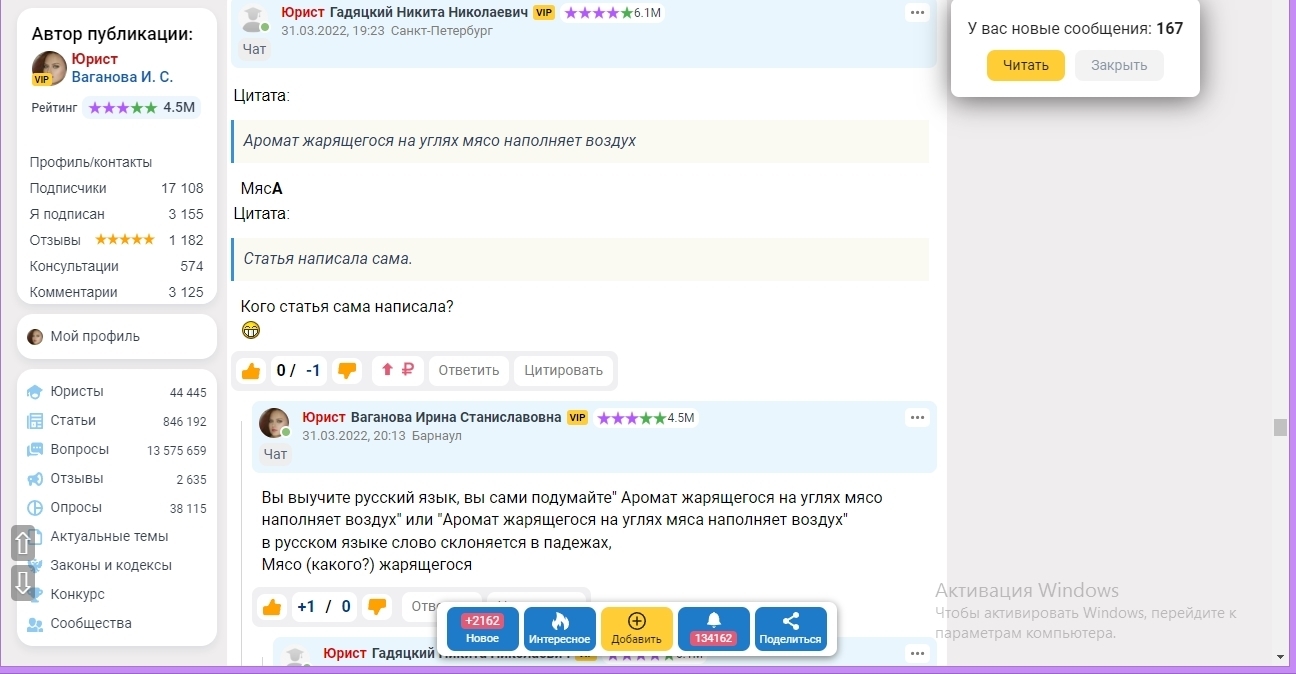
Task: Go to Законы и кодексы sidebar item
Action: [x=111, y=565]
